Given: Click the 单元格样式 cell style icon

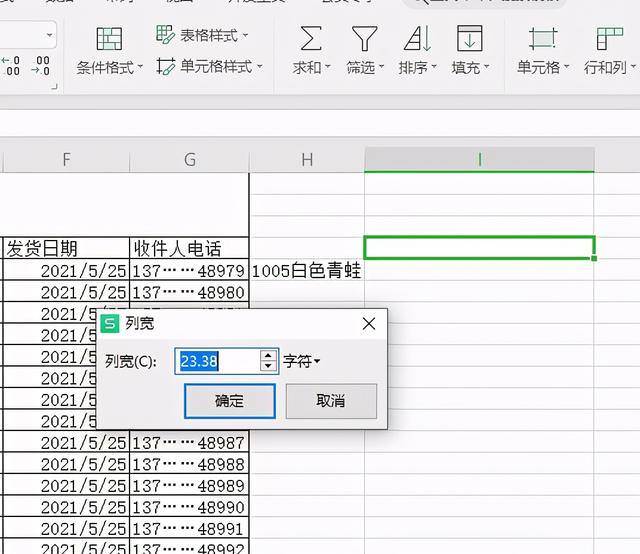Looking at the screenshot, I should pyautogui.click(x=166, y=66).
